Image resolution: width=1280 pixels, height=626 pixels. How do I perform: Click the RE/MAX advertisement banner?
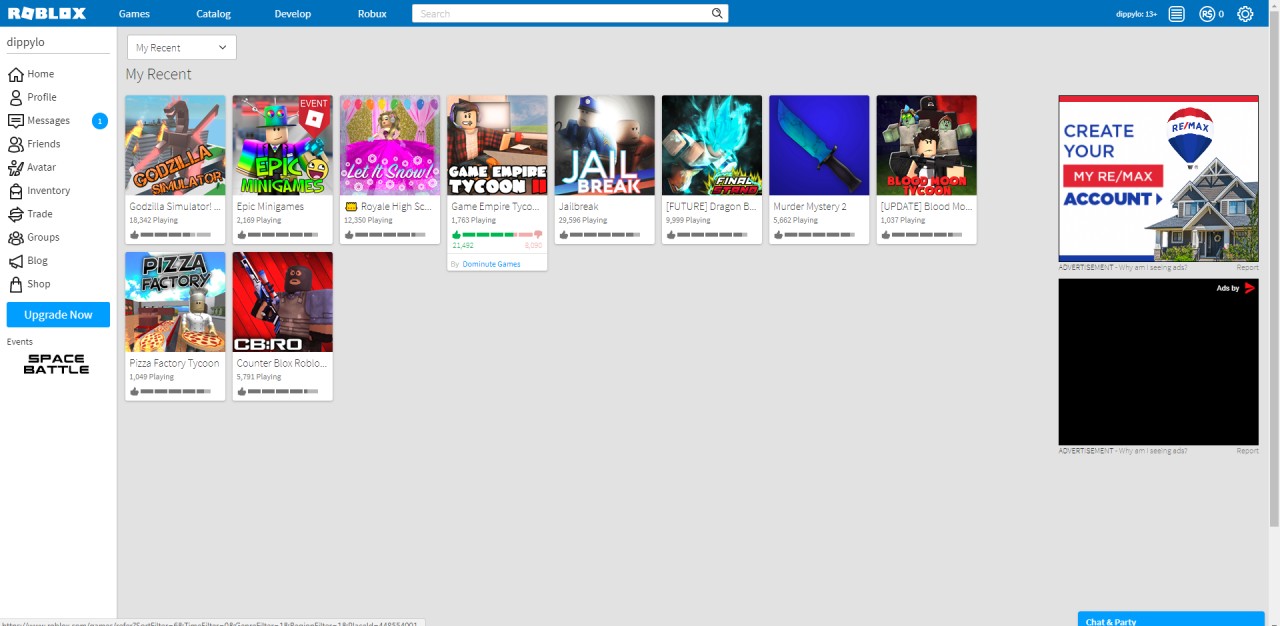coord(1159,178)
